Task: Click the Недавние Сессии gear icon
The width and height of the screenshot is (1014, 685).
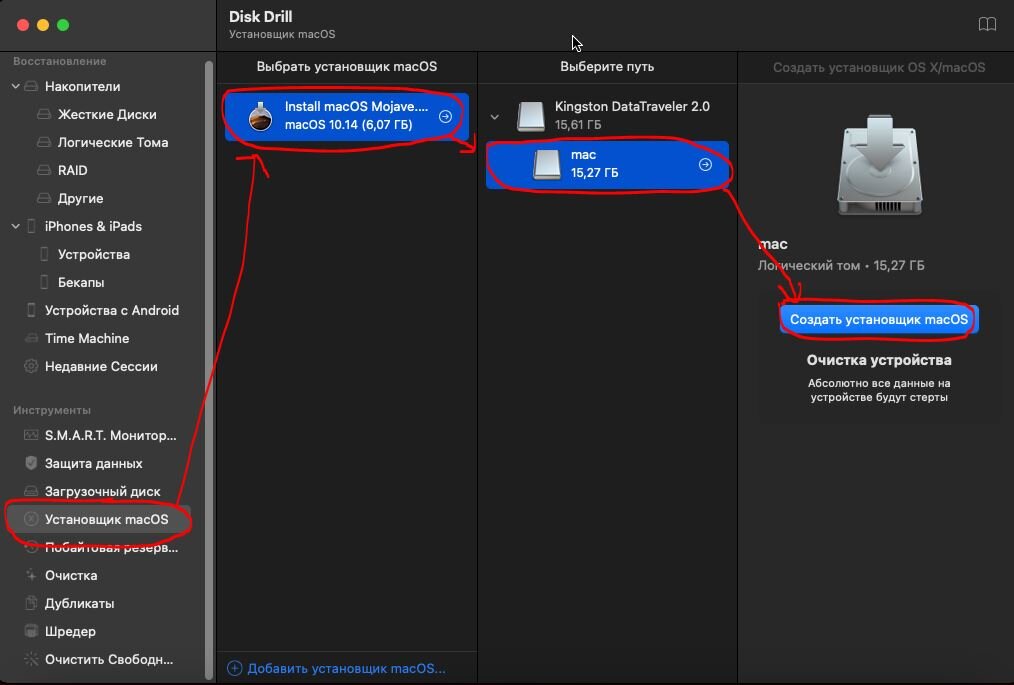Action: tap(31, 366)
